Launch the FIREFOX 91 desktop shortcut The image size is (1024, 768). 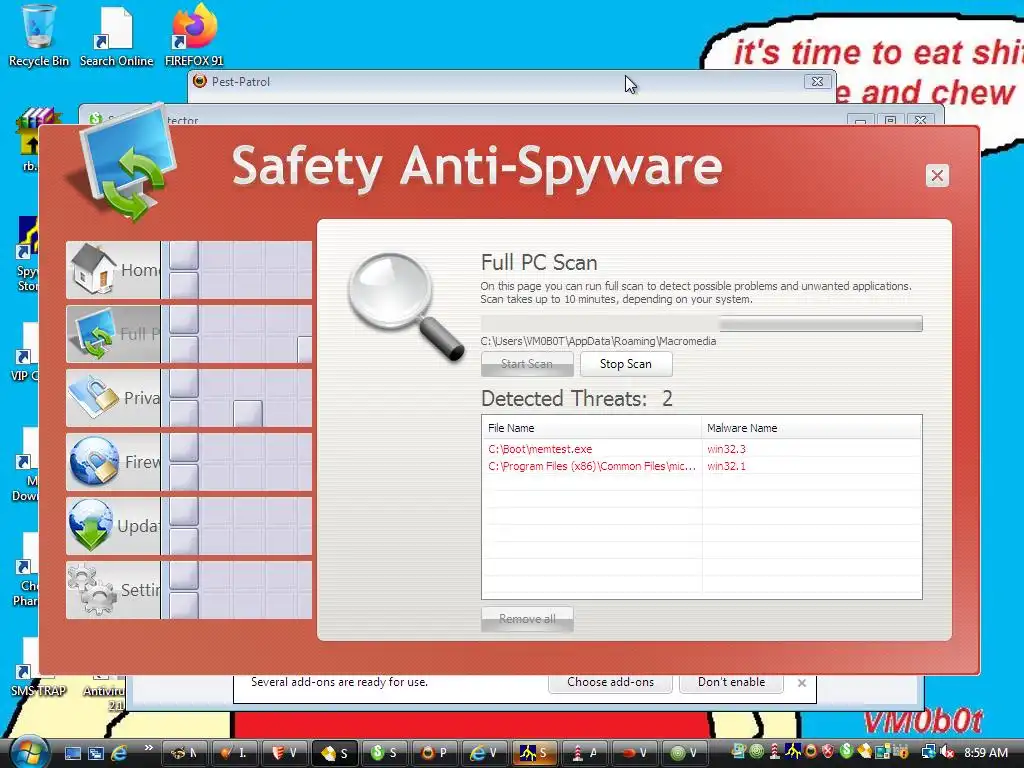click(x=194, y=36)
